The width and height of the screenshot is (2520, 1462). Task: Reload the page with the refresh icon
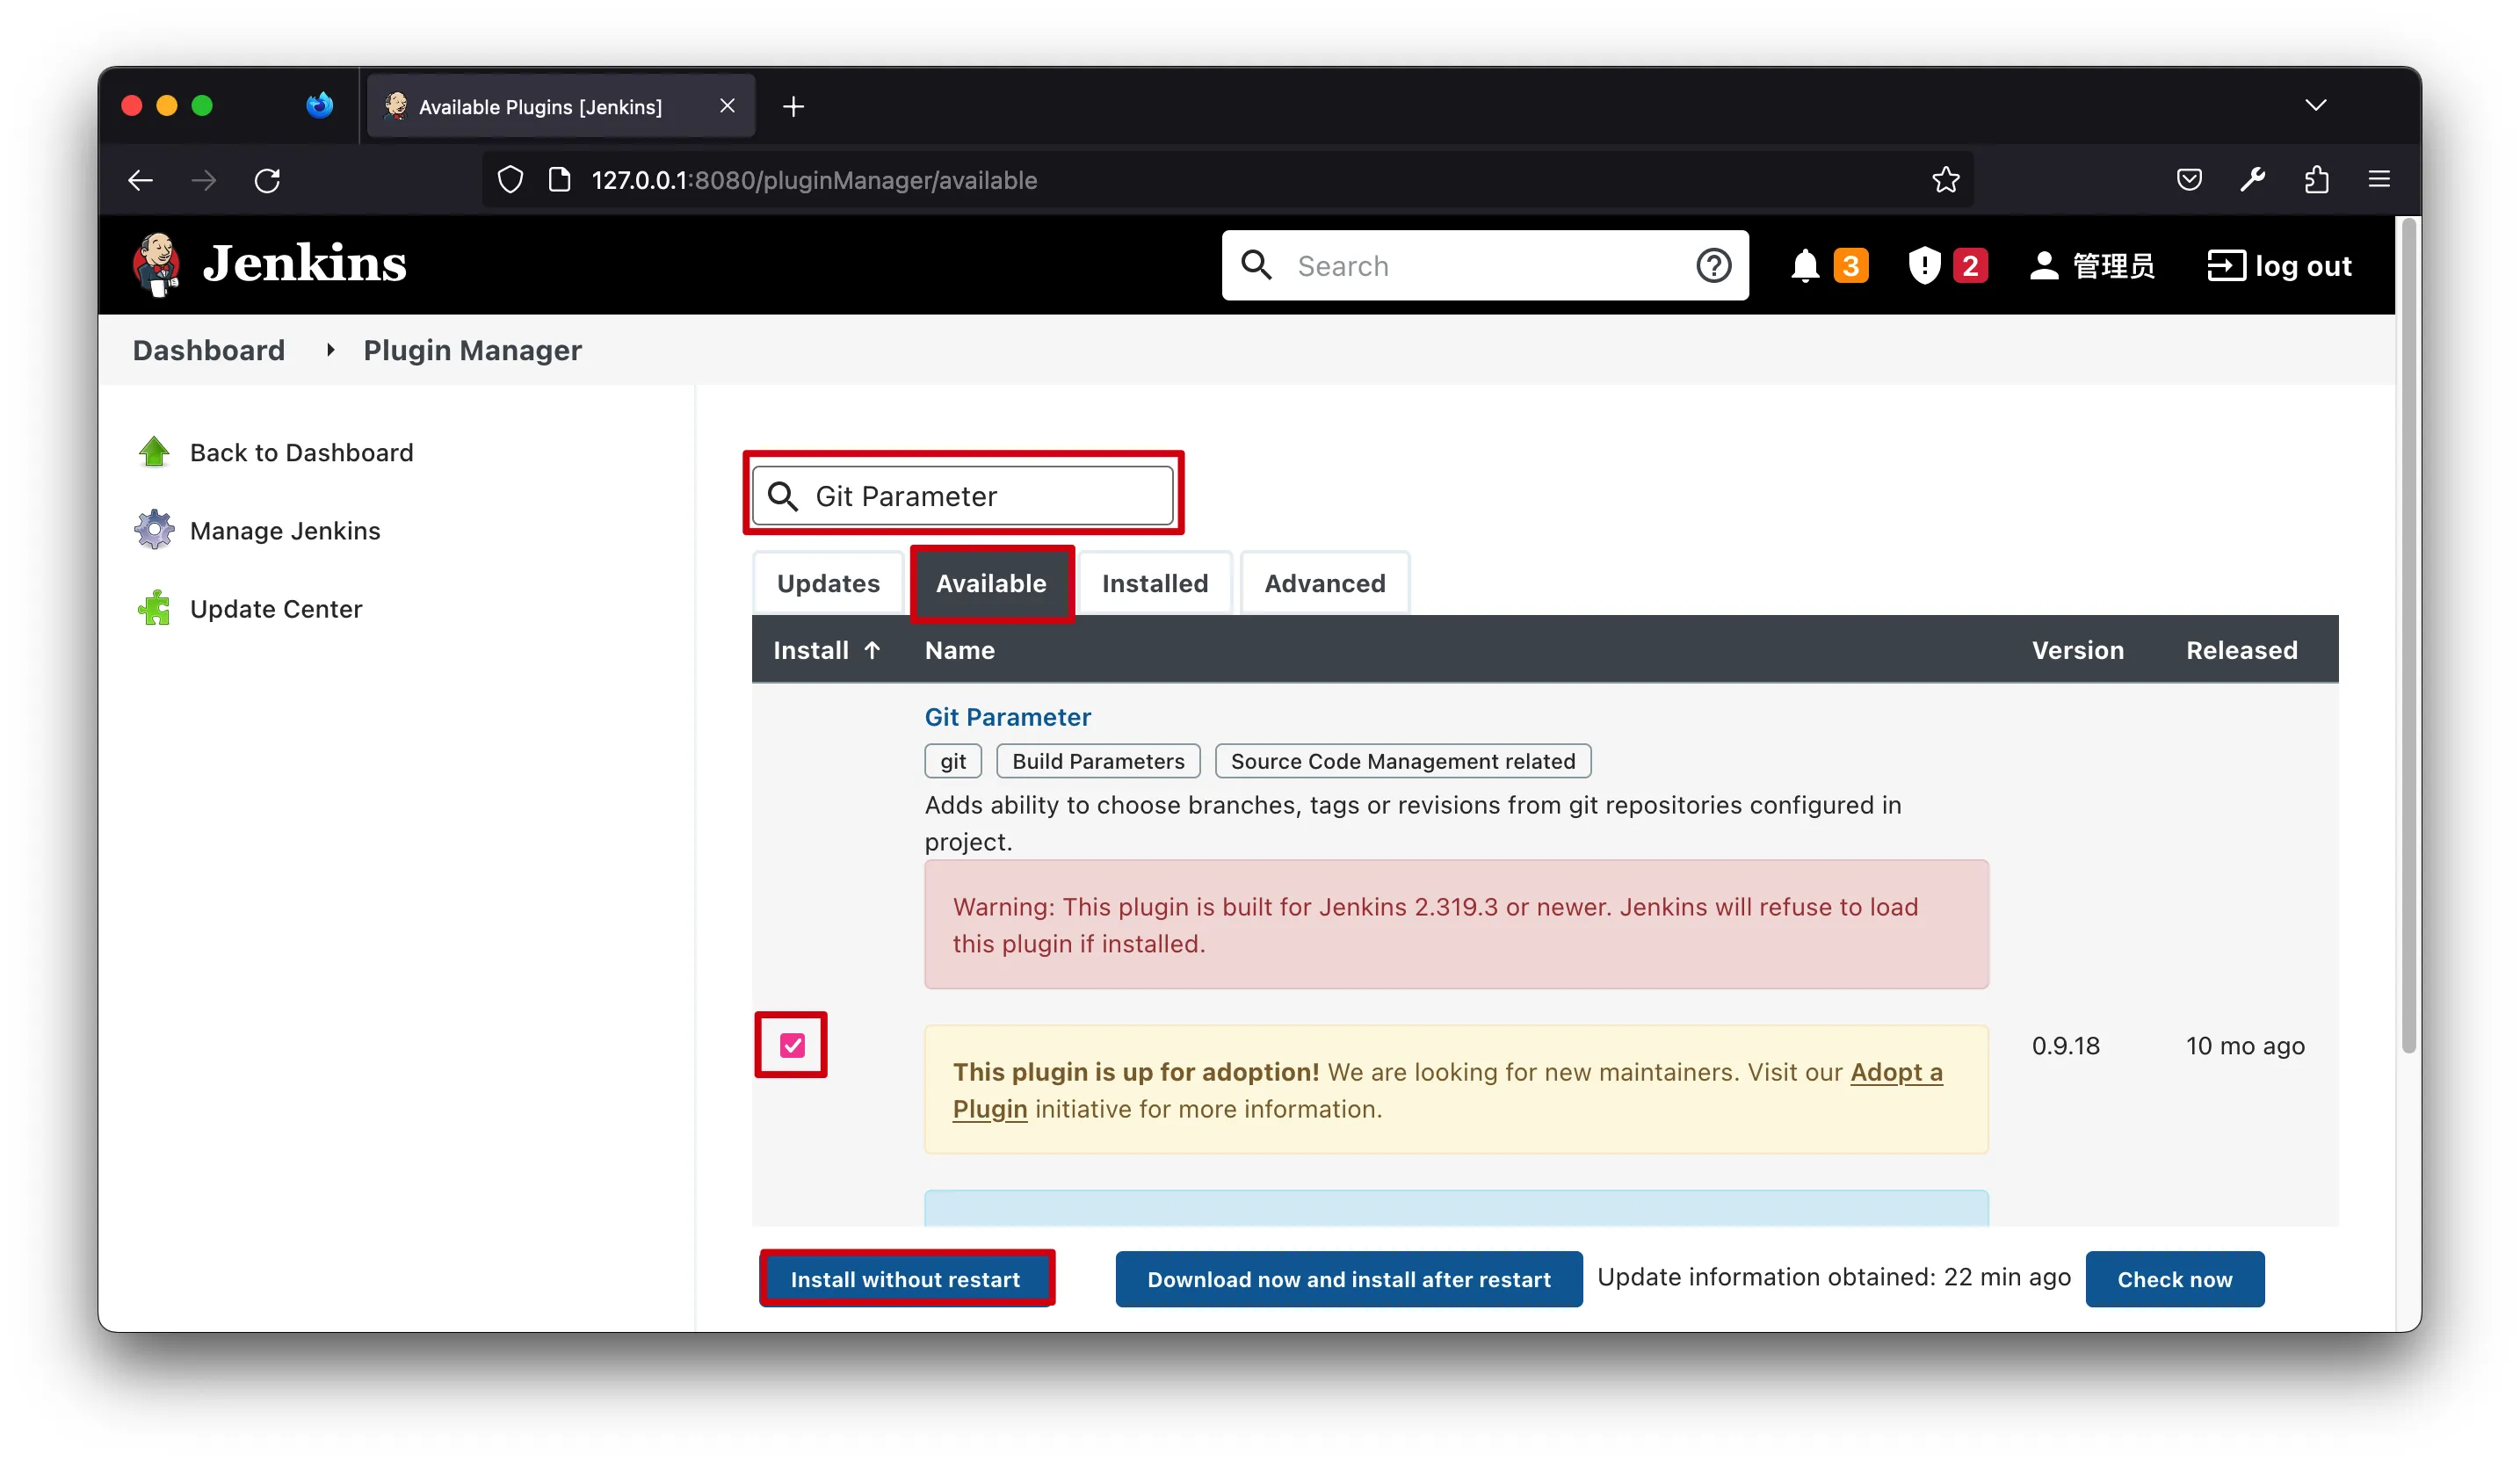267,180
